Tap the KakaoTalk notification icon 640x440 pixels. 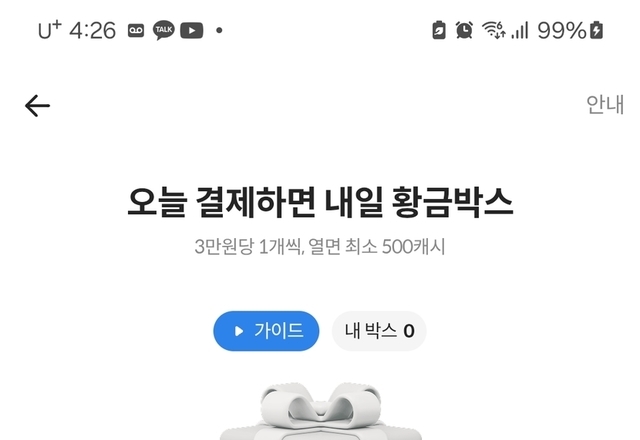(x=164, y=30)
